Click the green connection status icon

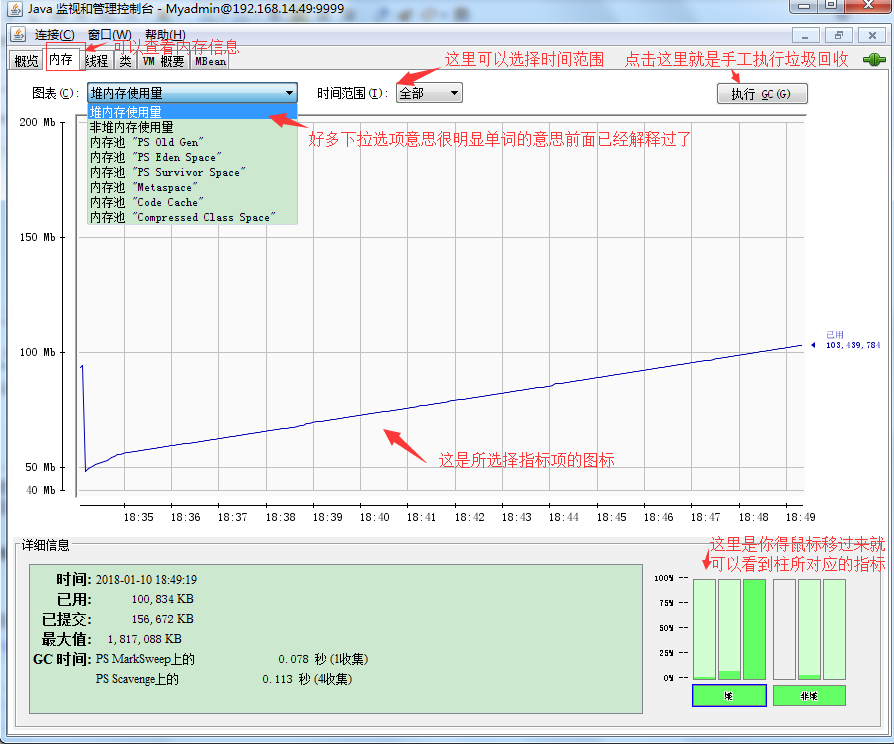pyautogui.click(x=874, y=60)
